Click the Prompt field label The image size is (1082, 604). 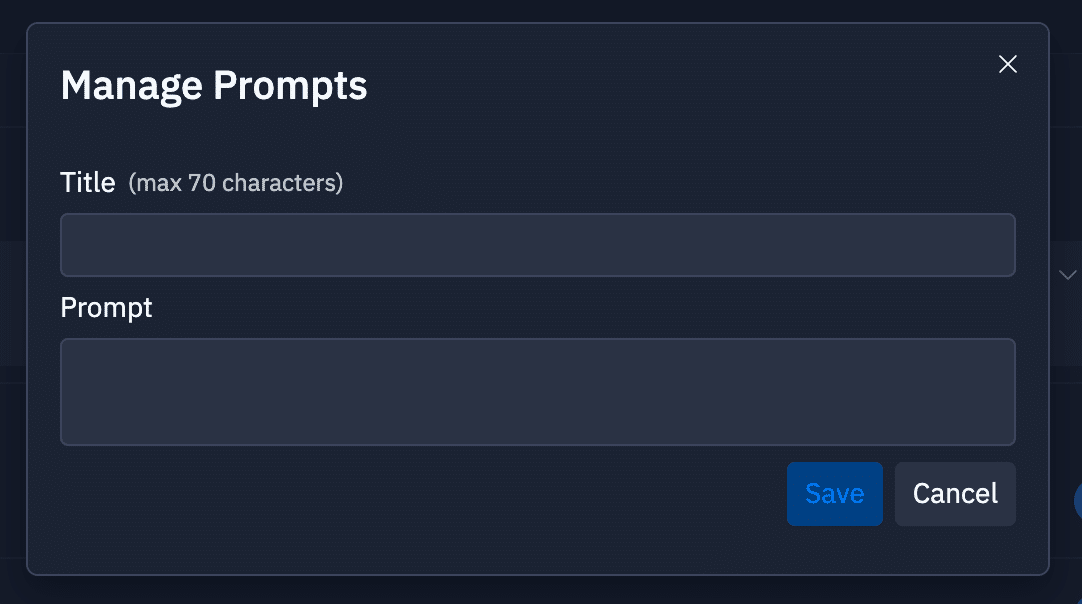(106, 307)
